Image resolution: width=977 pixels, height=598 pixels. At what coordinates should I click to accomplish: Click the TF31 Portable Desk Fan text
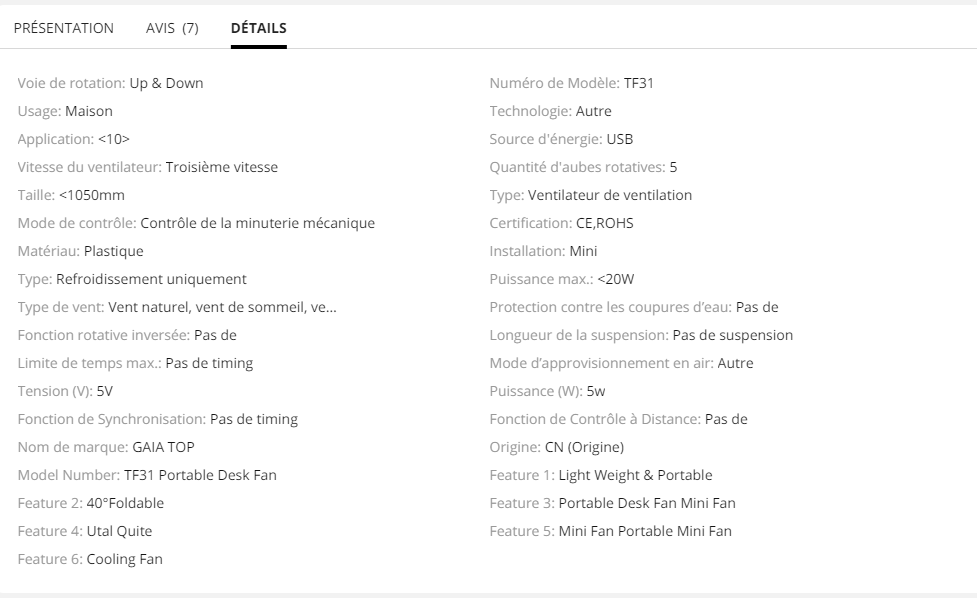coord(200,475)
